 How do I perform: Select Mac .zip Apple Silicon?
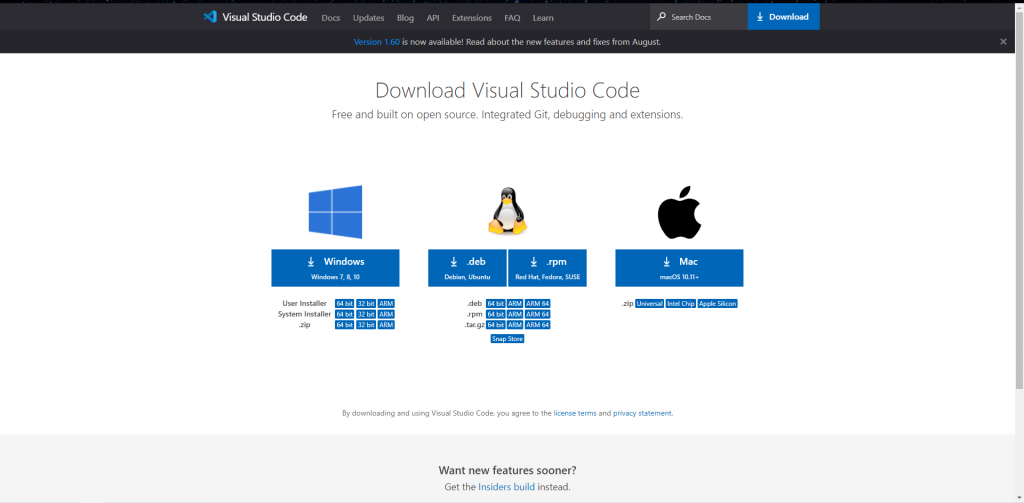[x=718, y=304]
